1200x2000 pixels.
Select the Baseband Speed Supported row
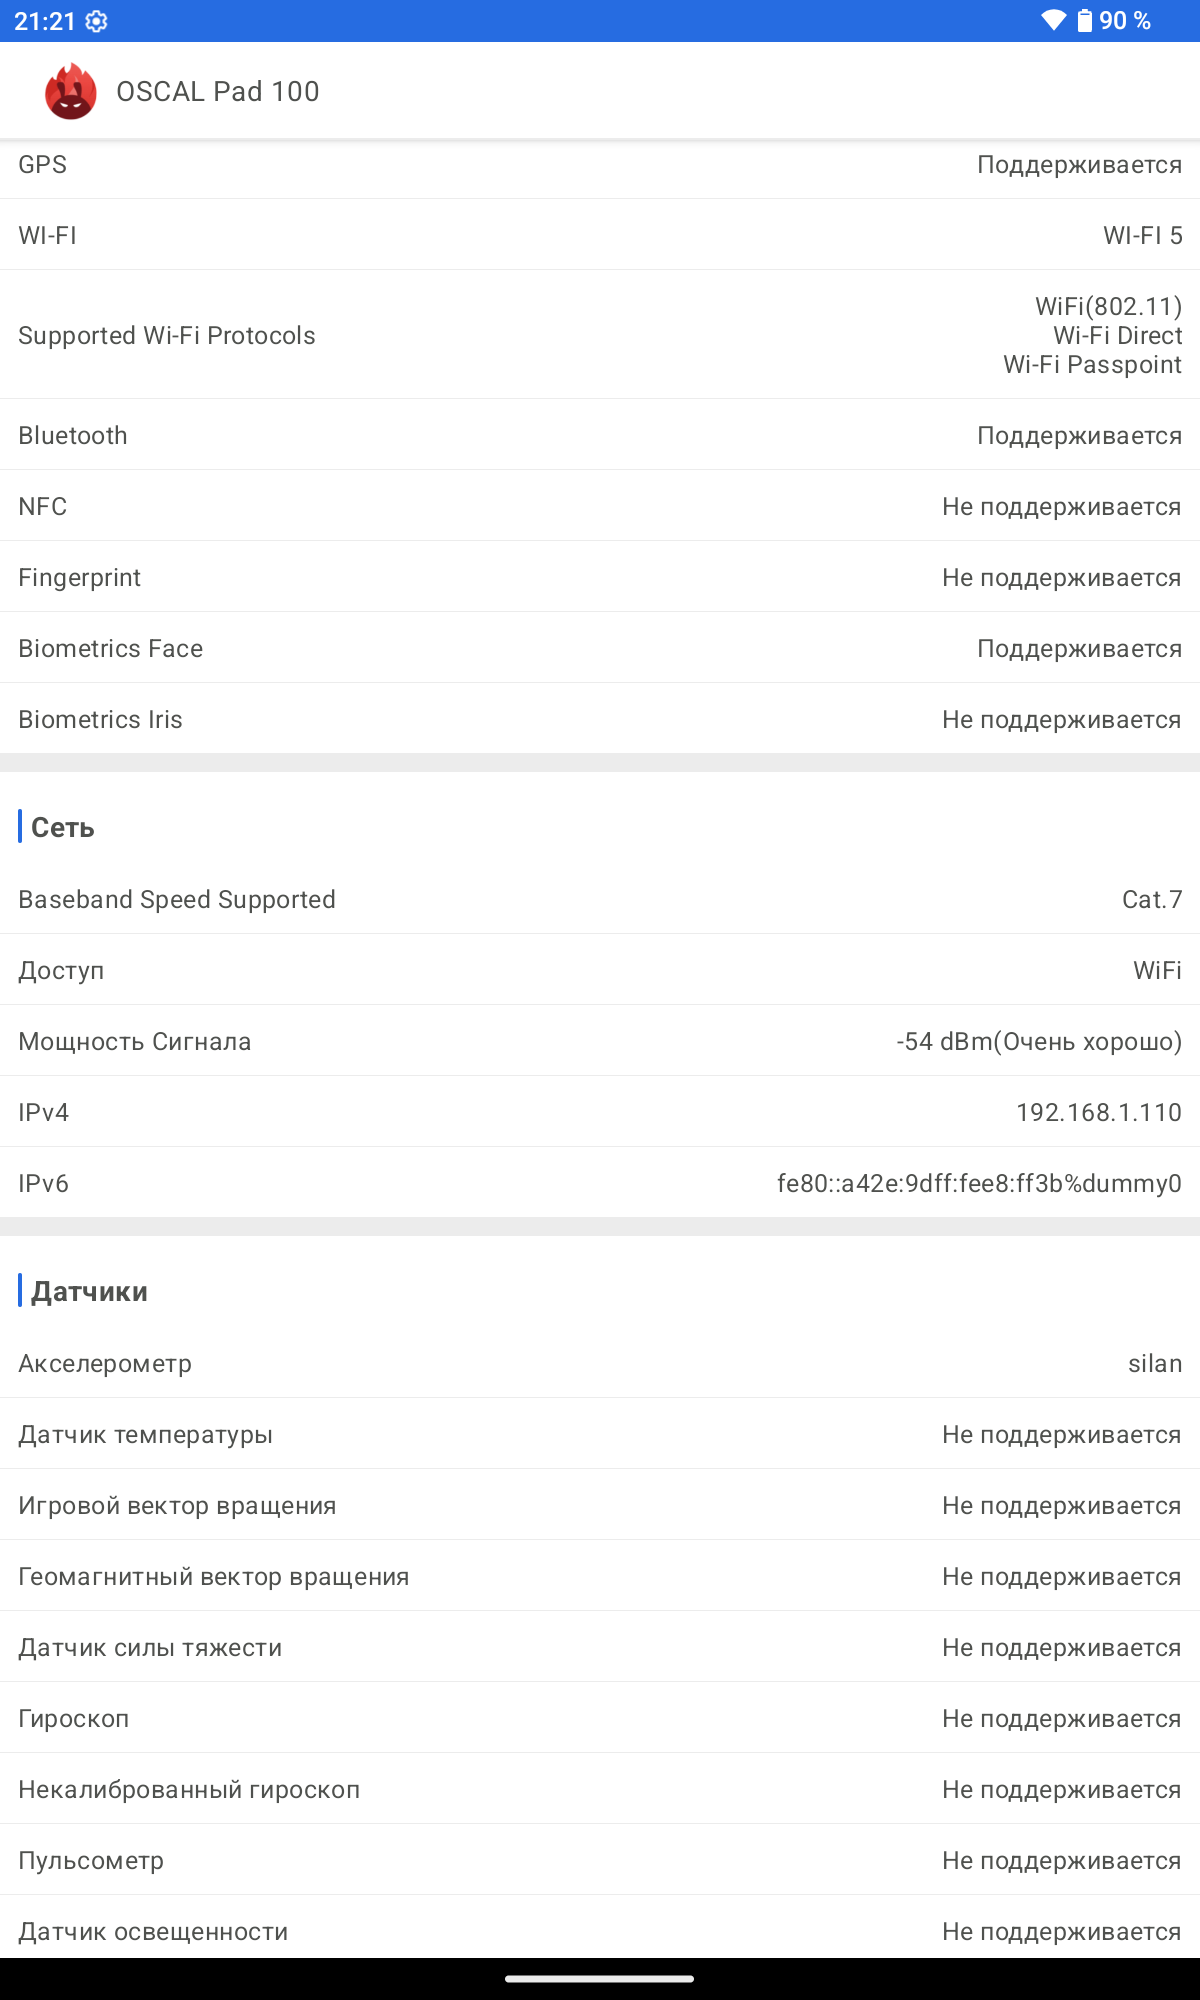(600, 900)
